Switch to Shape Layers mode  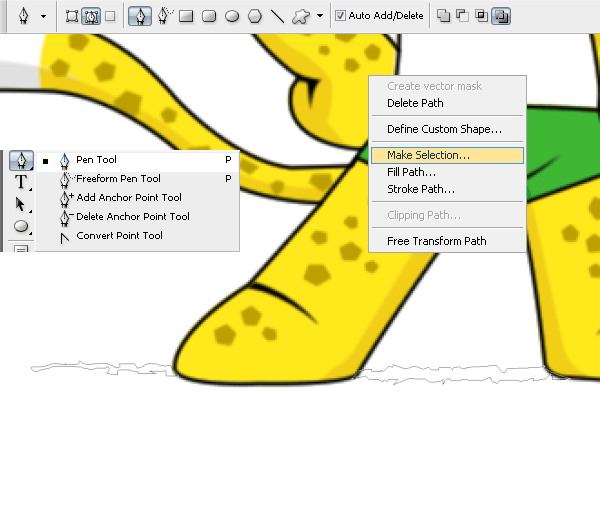pos(72,16)
